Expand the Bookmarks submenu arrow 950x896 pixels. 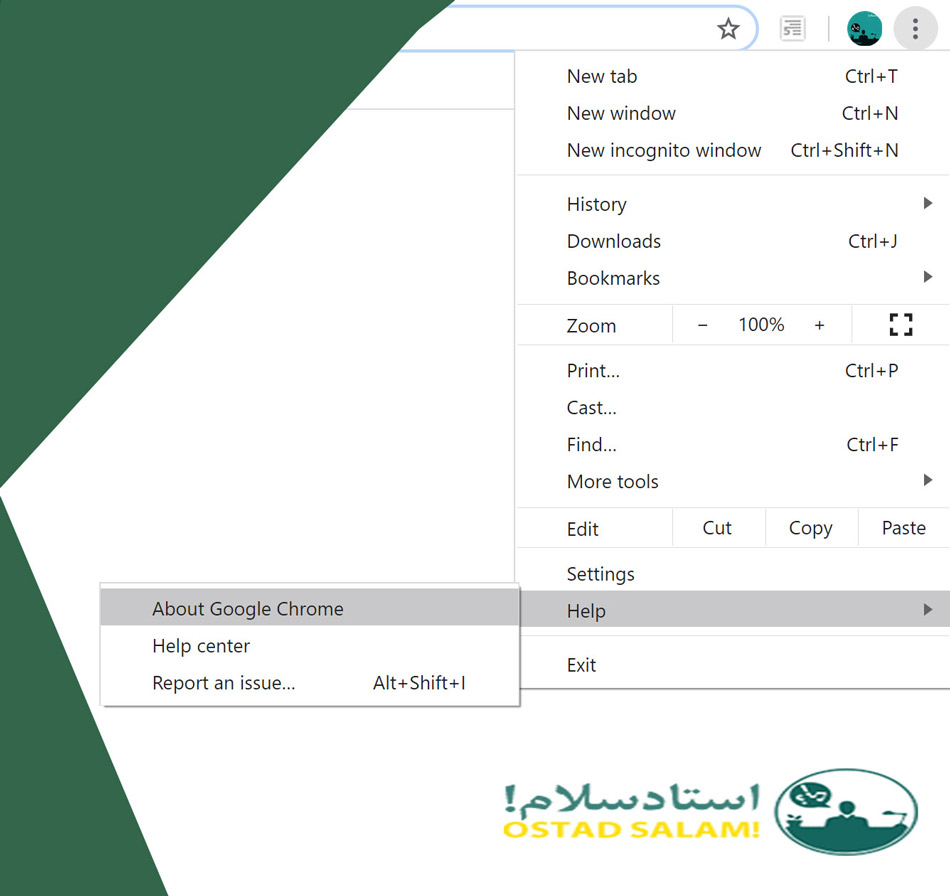[x=928, y=278]
